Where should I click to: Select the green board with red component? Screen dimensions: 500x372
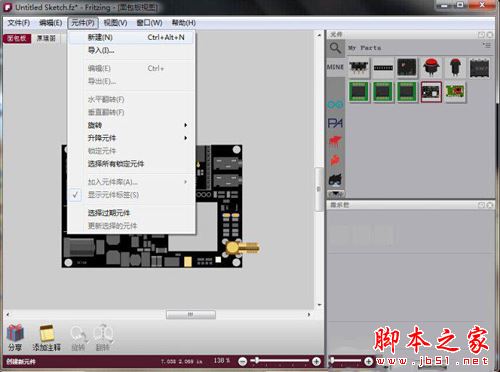pos(455,92)
